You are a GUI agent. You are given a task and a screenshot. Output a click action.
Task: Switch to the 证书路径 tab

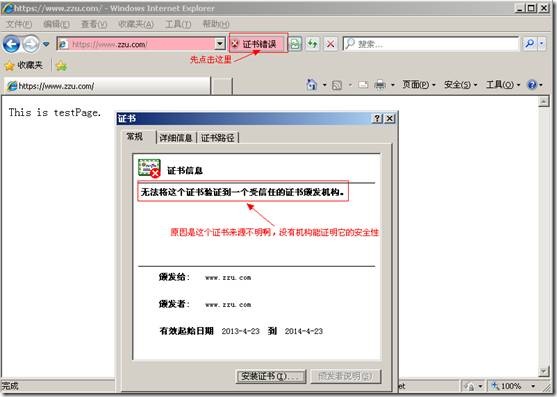click(x=218, y=138)
